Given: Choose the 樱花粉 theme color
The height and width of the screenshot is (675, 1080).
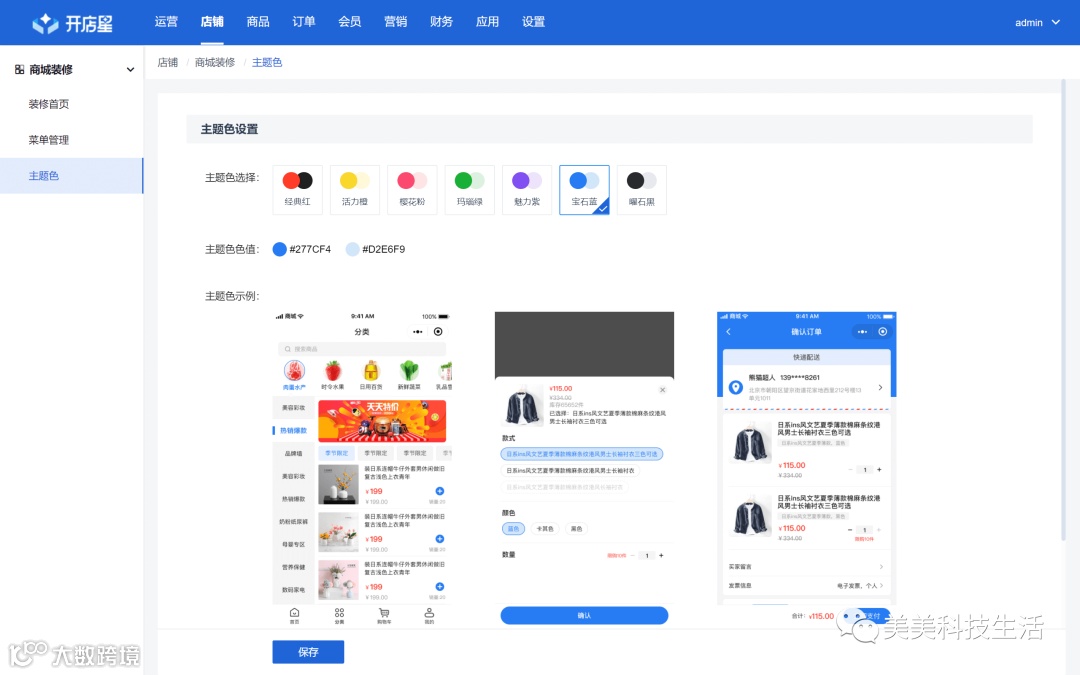Looking at the screenshot, I should pyautogui.click(x=412, y=189).
